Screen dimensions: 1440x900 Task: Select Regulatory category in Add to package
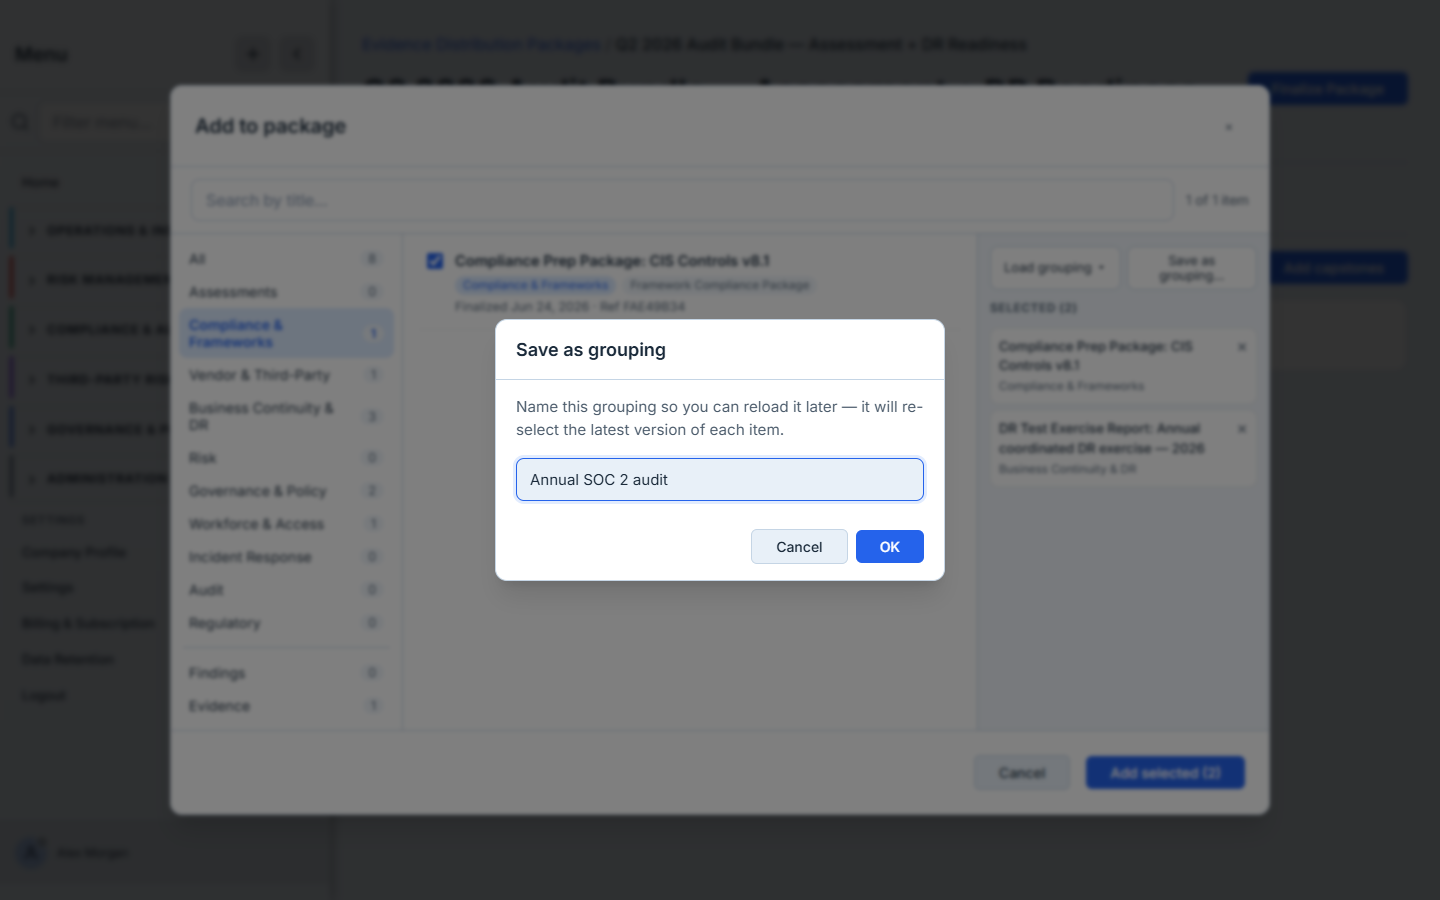click(x=286, y=623)
